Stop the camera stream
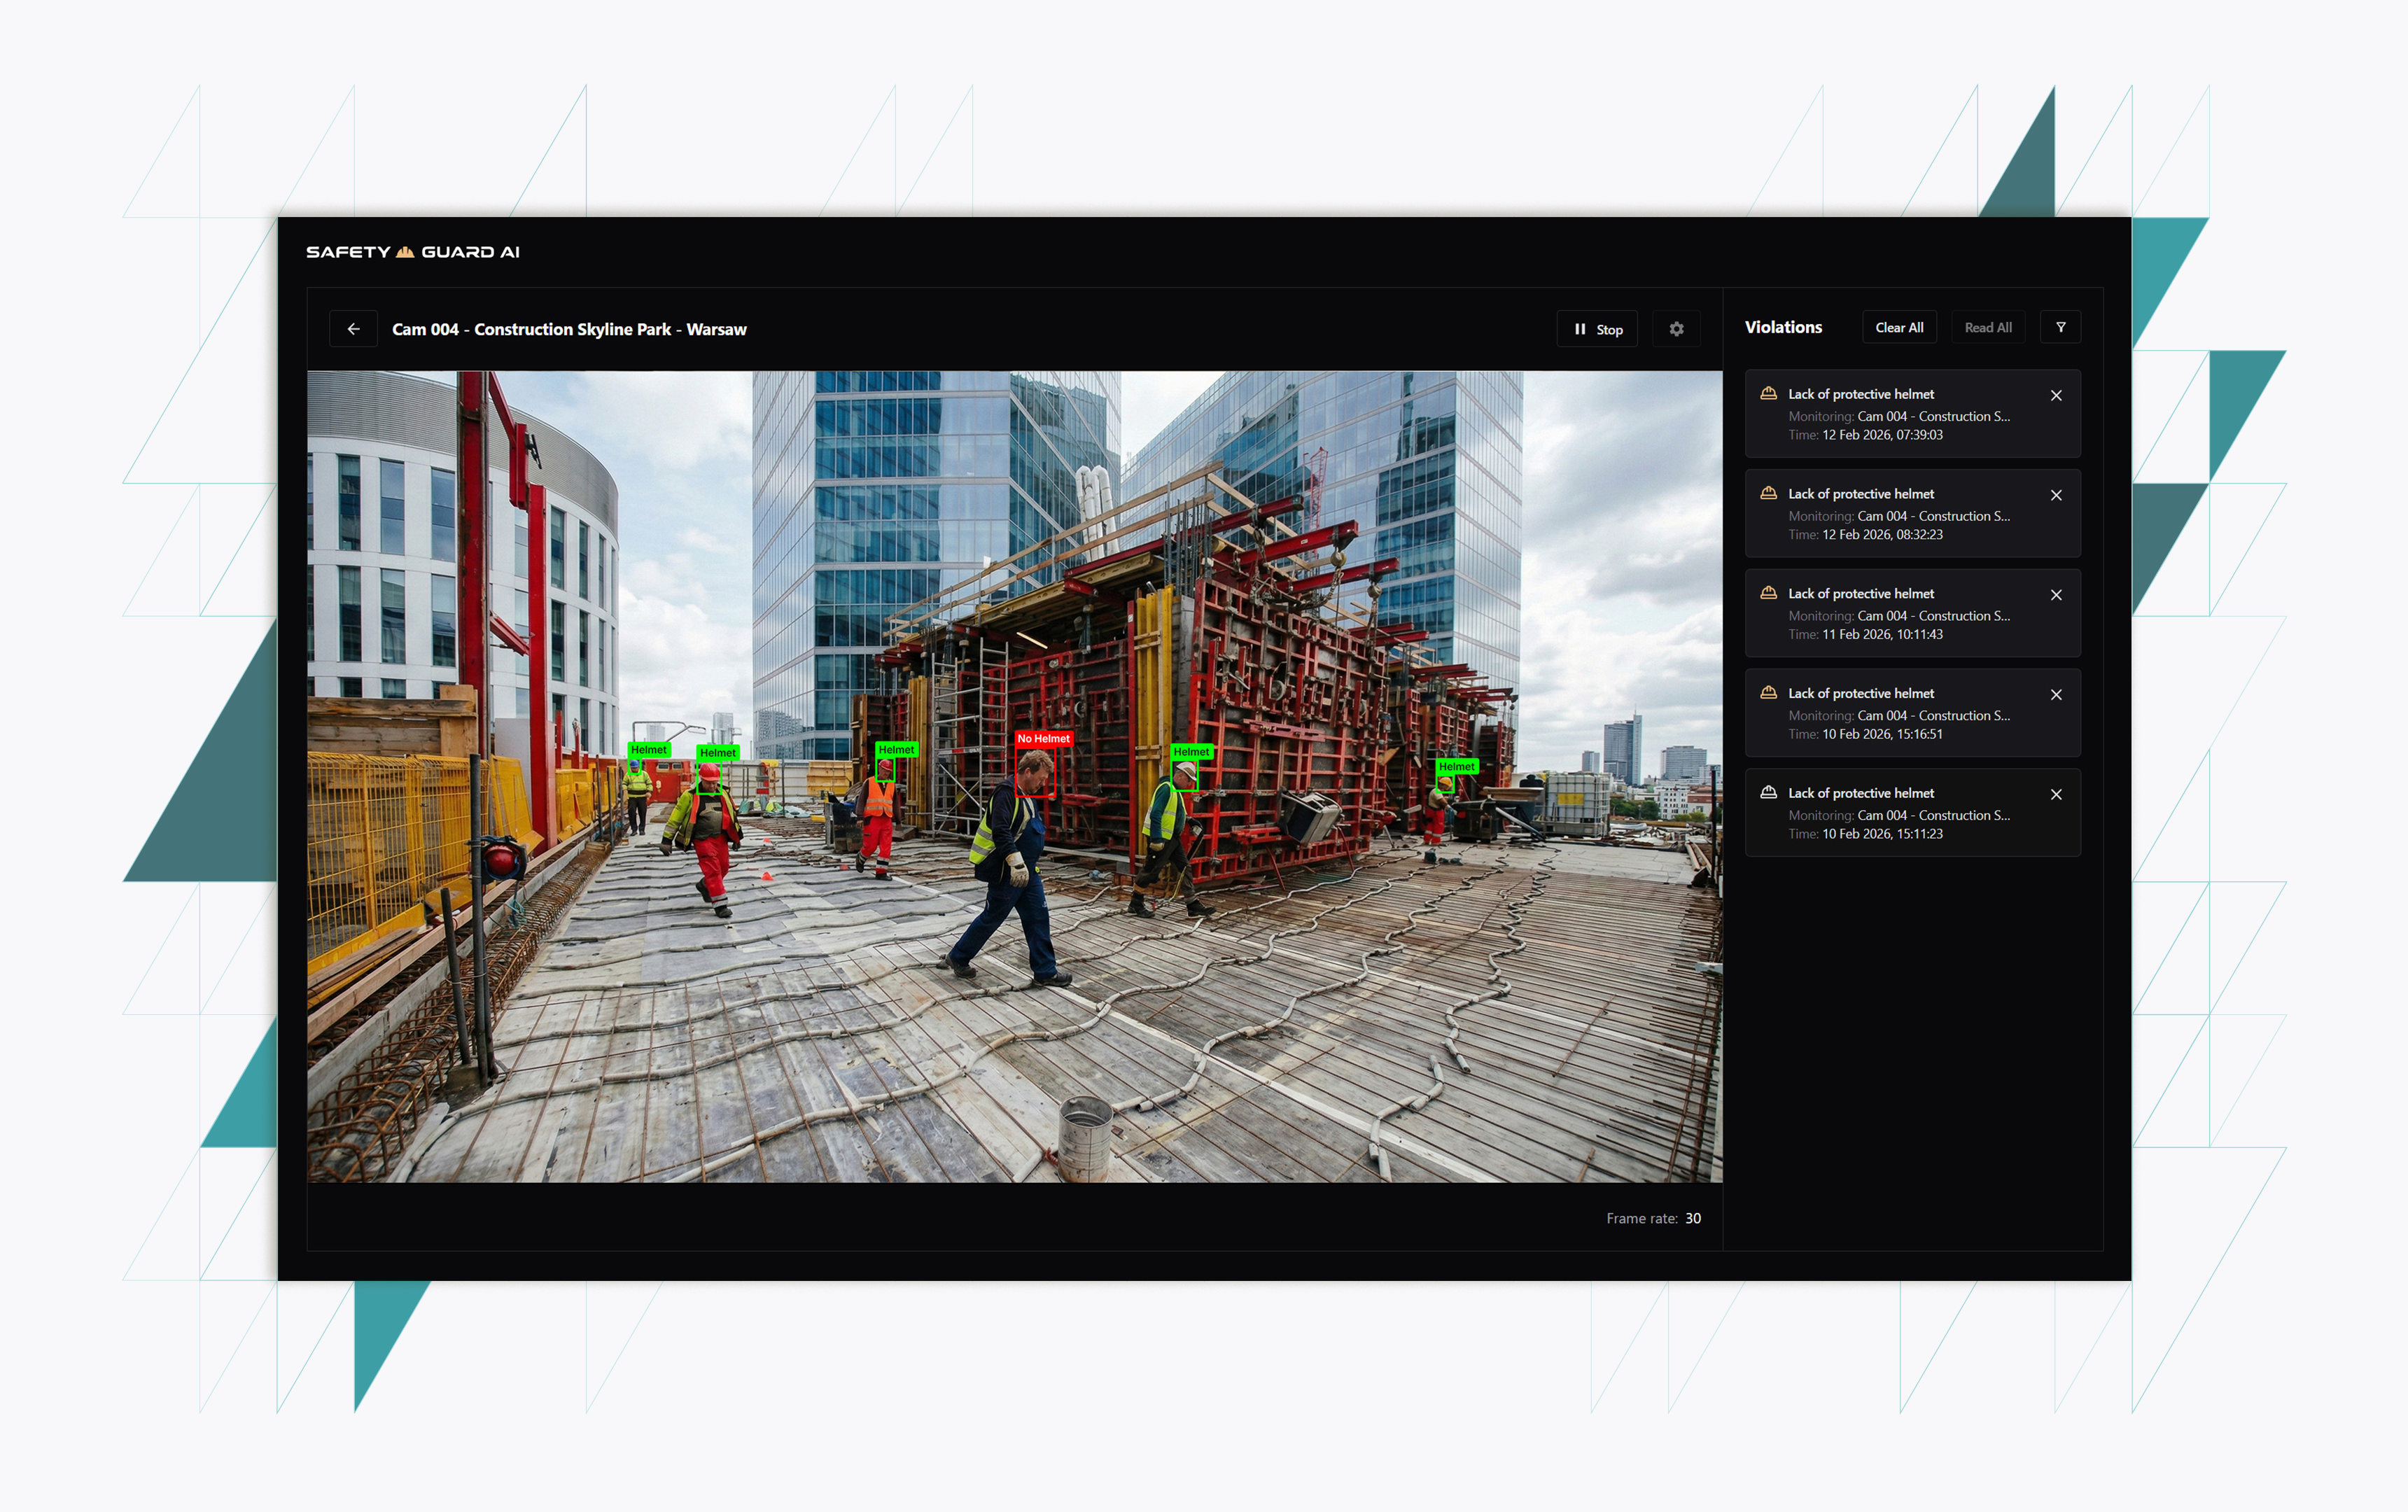The width and height of the screenshot is (2408, 1512). [1597, 329]
